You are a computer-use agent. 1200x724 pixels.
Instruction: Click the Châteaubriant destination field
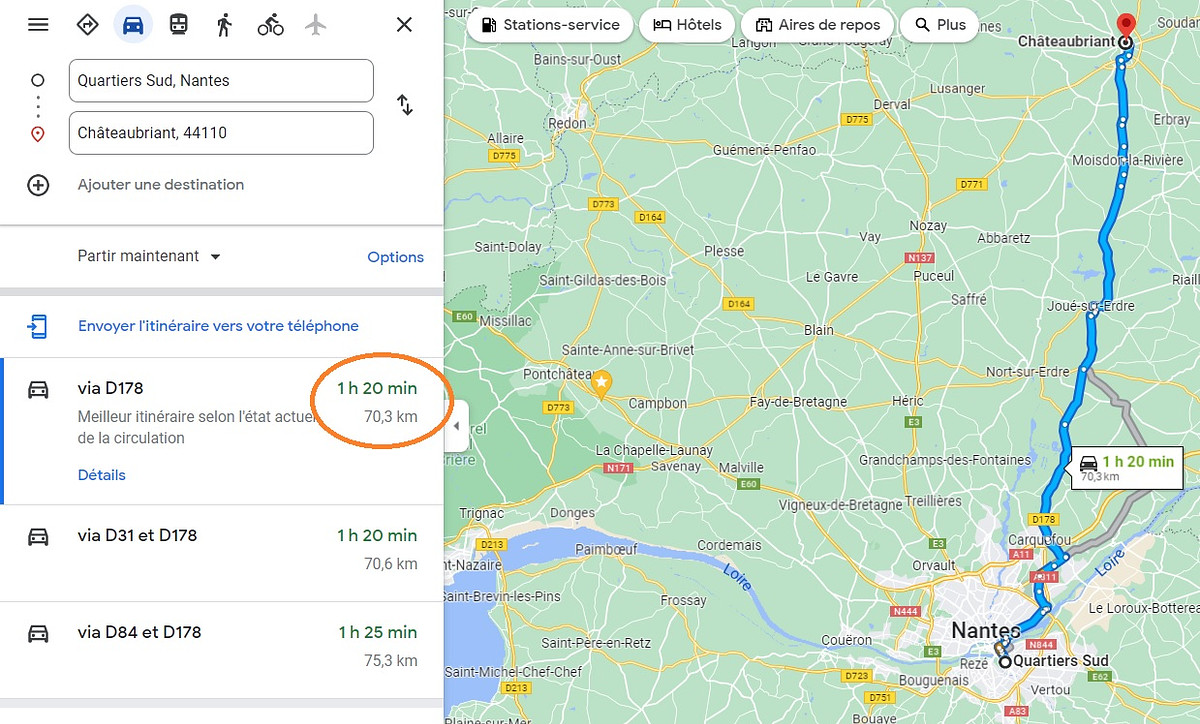click(x=221, y=133)
